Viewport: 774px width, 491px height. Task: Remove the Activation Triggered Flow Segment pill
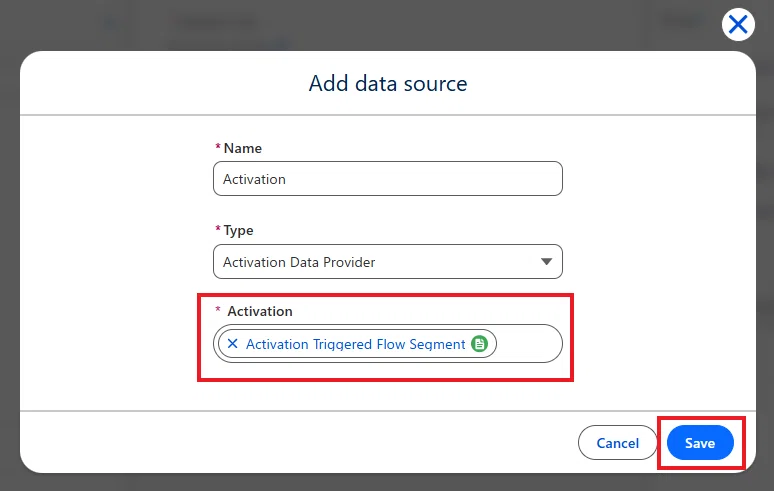tap(232, 343)
